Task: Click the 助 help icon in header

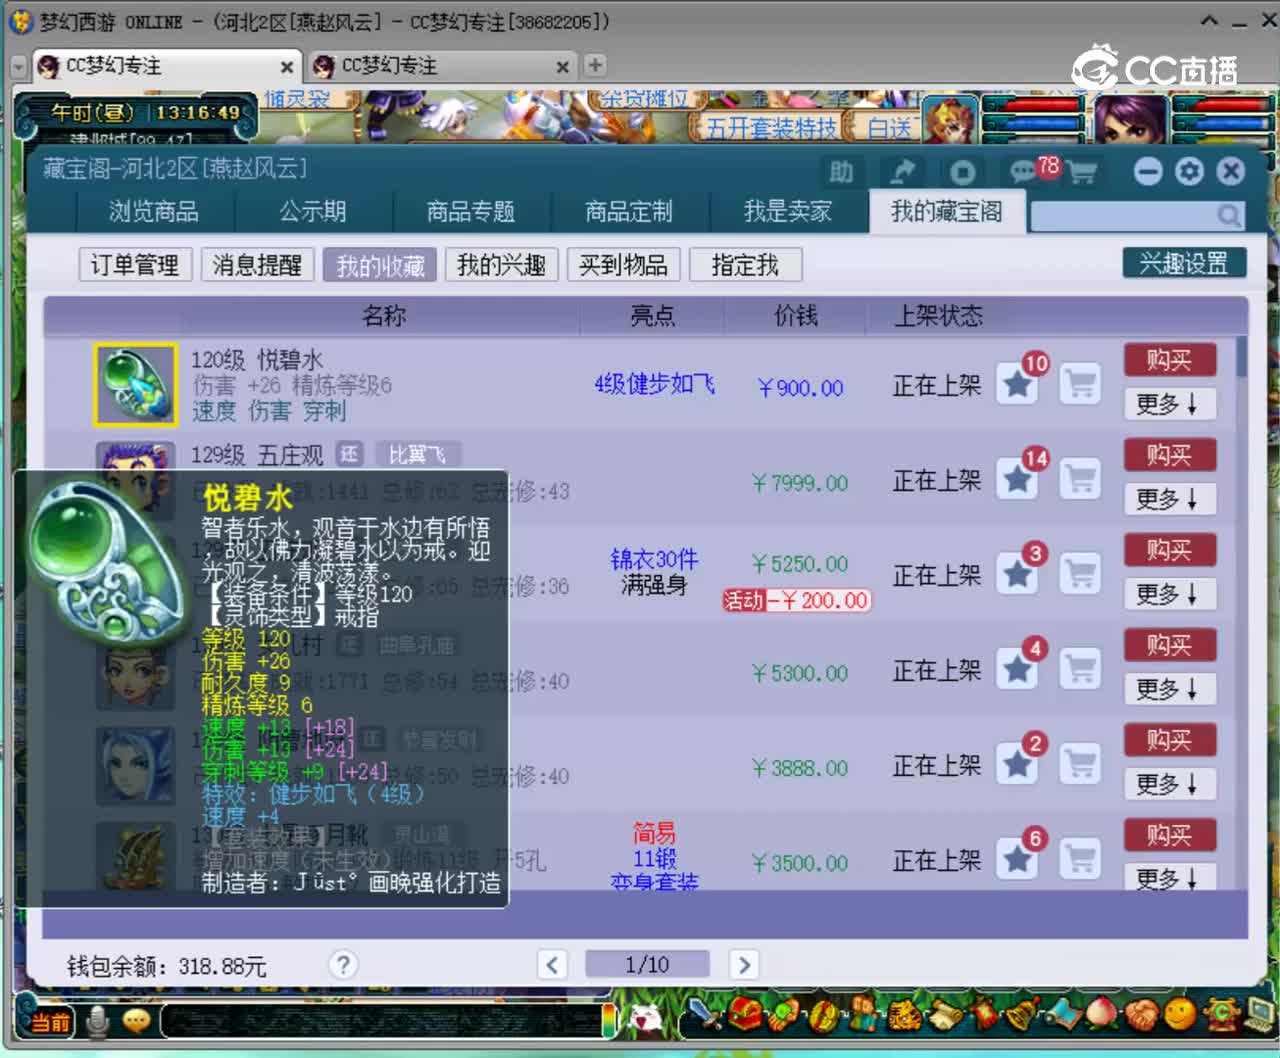Action: click(841, 172)
